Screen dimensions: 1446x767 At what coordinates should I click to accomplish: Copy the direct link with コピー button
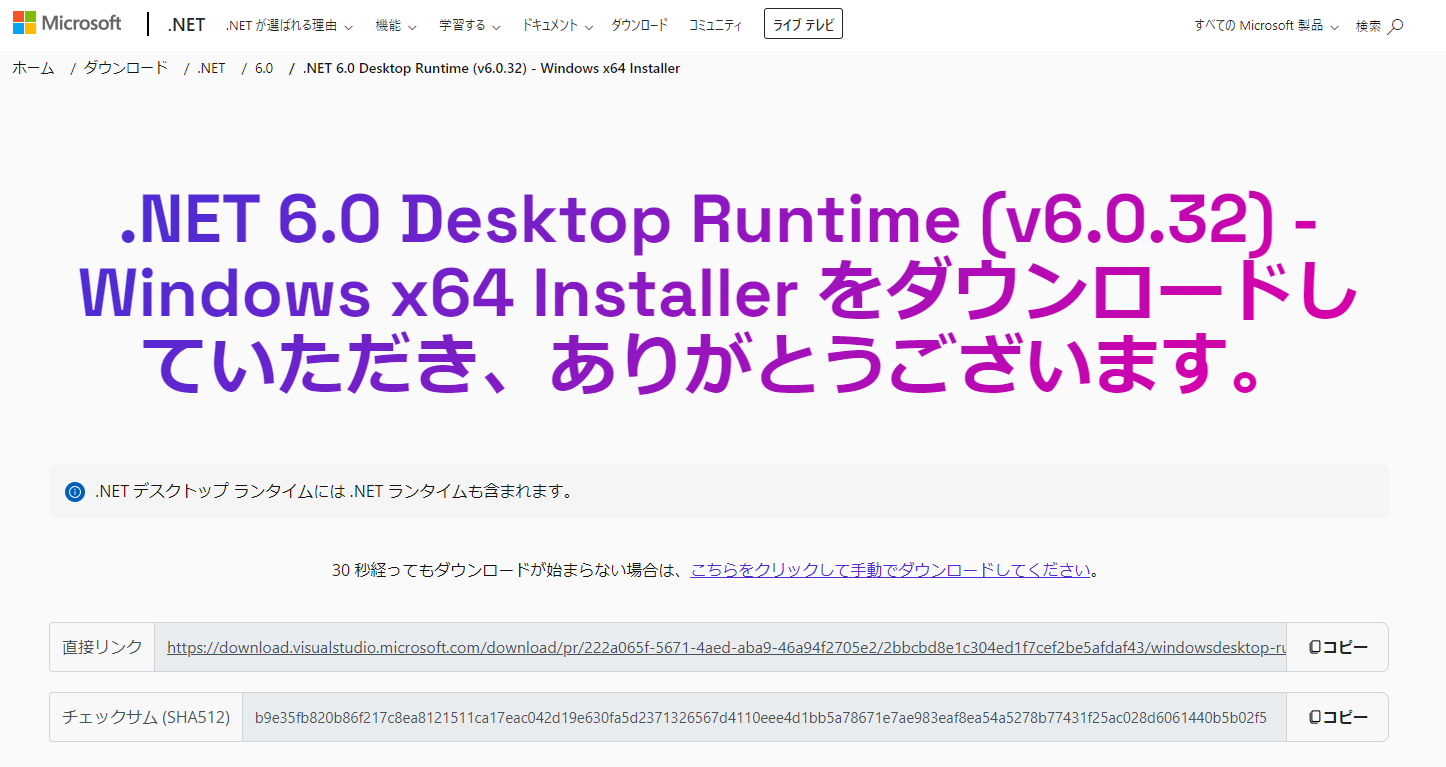click(x=1337, y=647)
